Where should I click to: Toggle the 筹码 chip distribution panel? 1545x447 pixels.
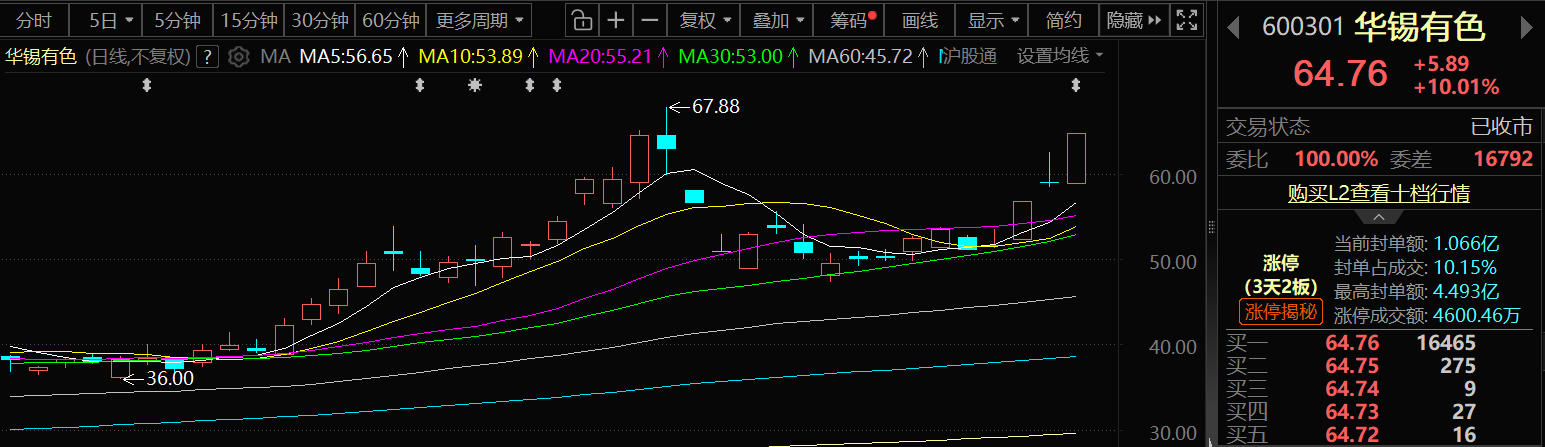[852, 19]
